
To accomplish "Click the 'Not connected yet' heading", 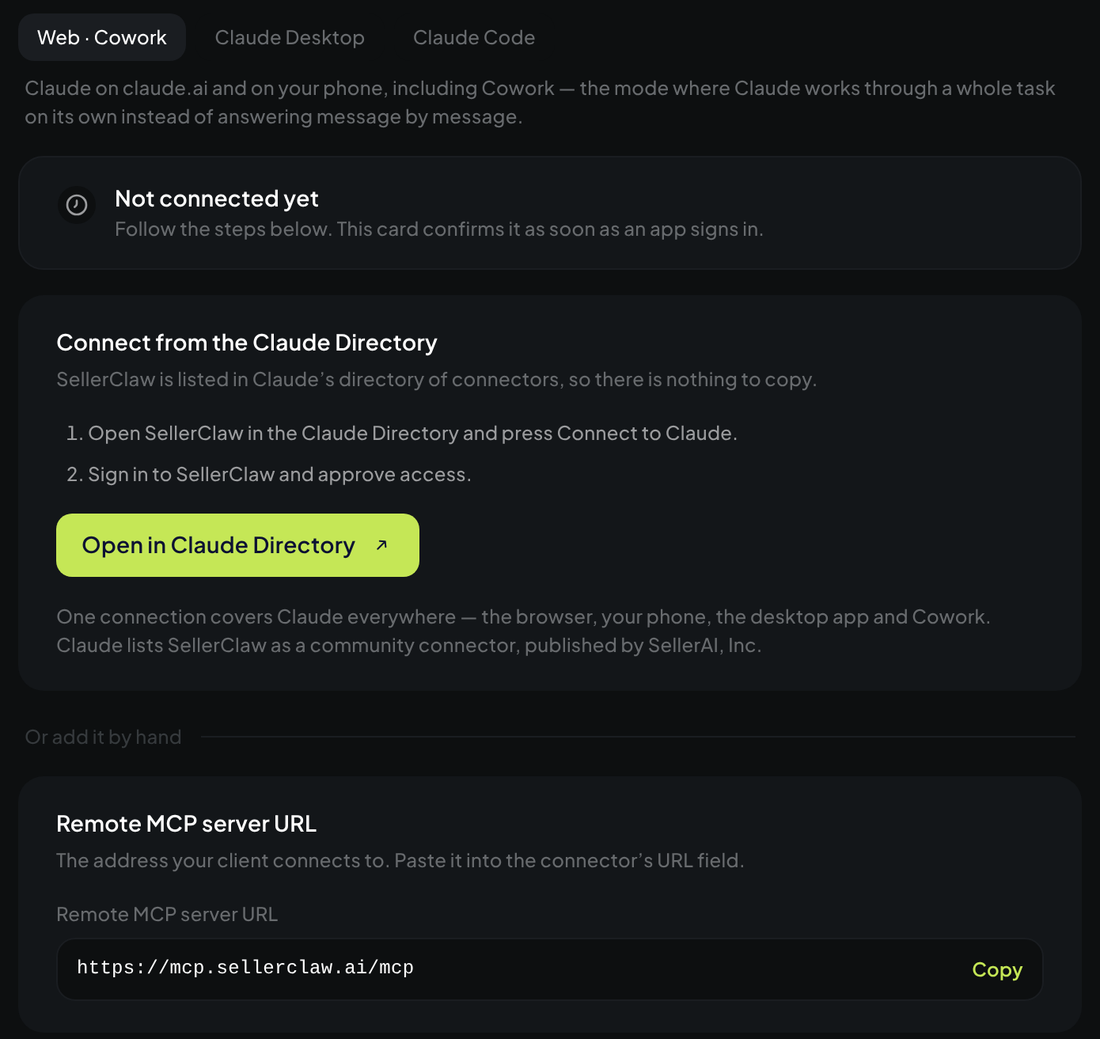I will click(x=216, y=199).
